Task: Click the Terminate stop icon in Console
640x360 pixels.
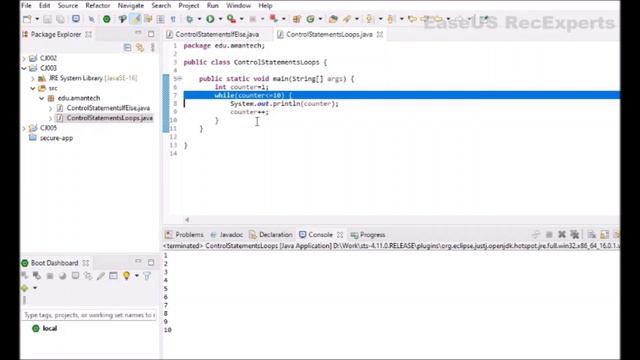Action: pyautogui.click(x=549, y=234)
